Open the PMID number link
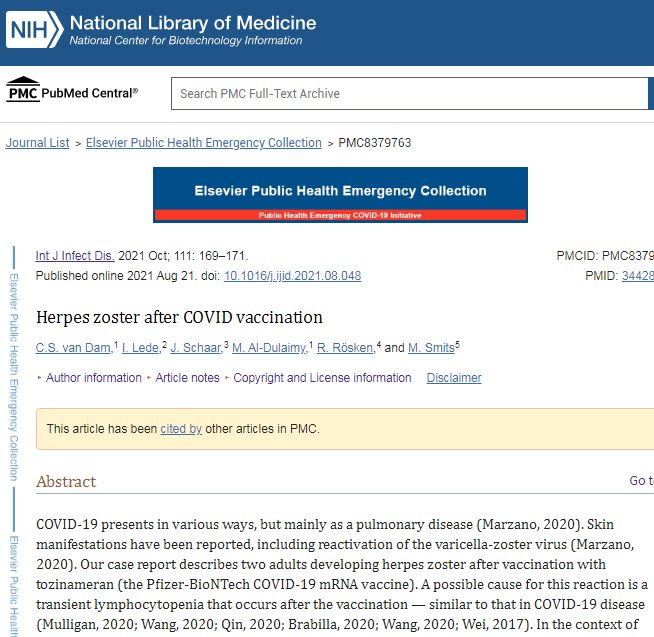Viewport: 654px width, 637px height. (x=637, y=276)
